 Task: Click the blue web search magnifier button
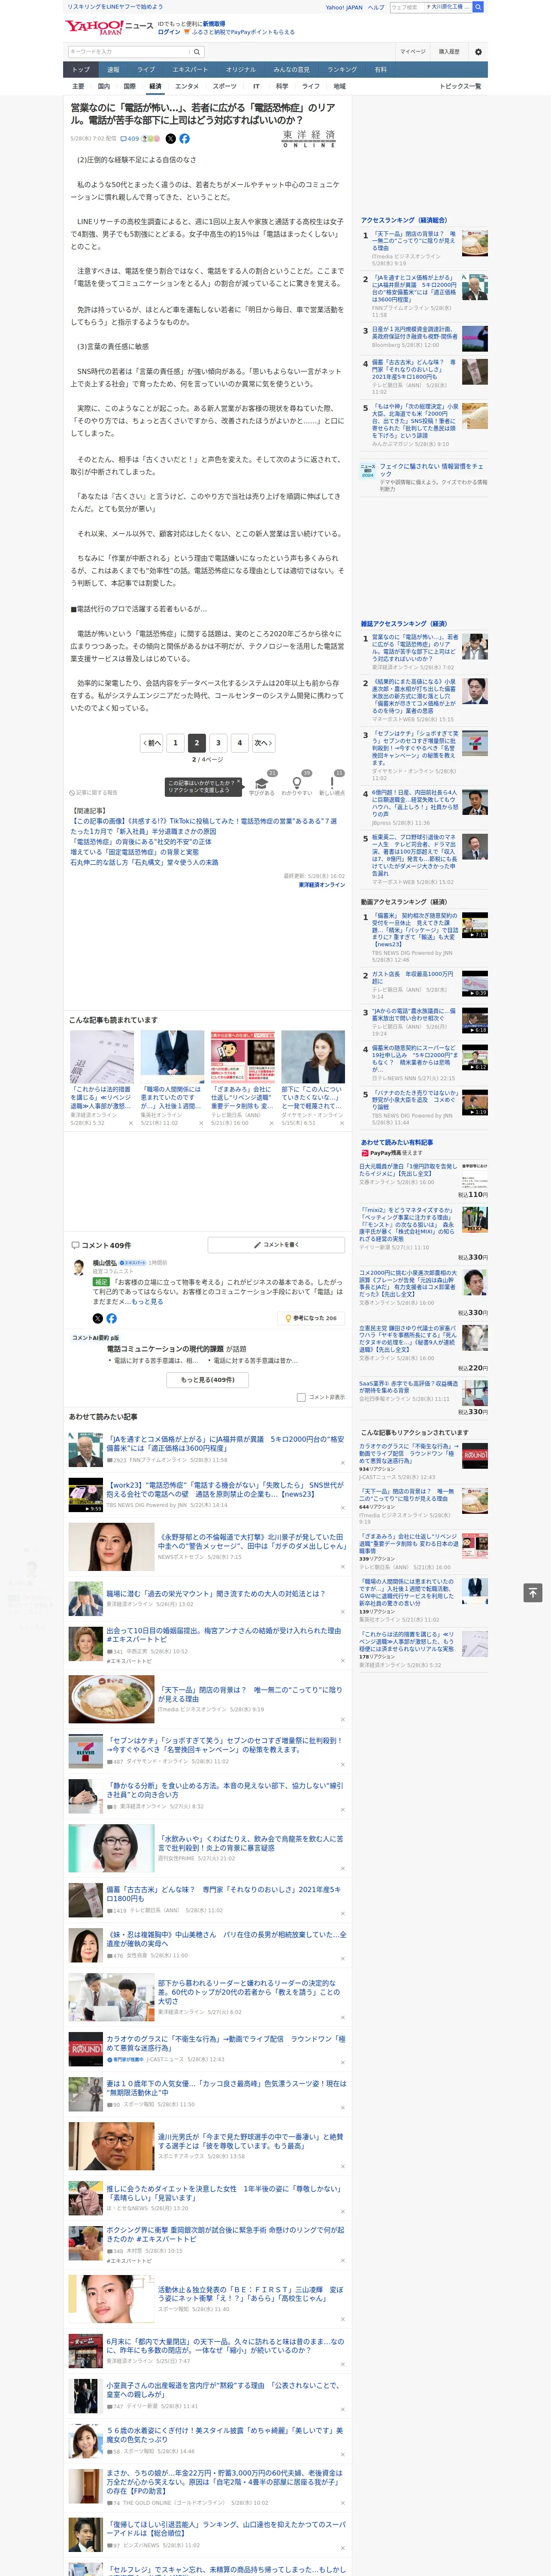[x=478, y=7]
